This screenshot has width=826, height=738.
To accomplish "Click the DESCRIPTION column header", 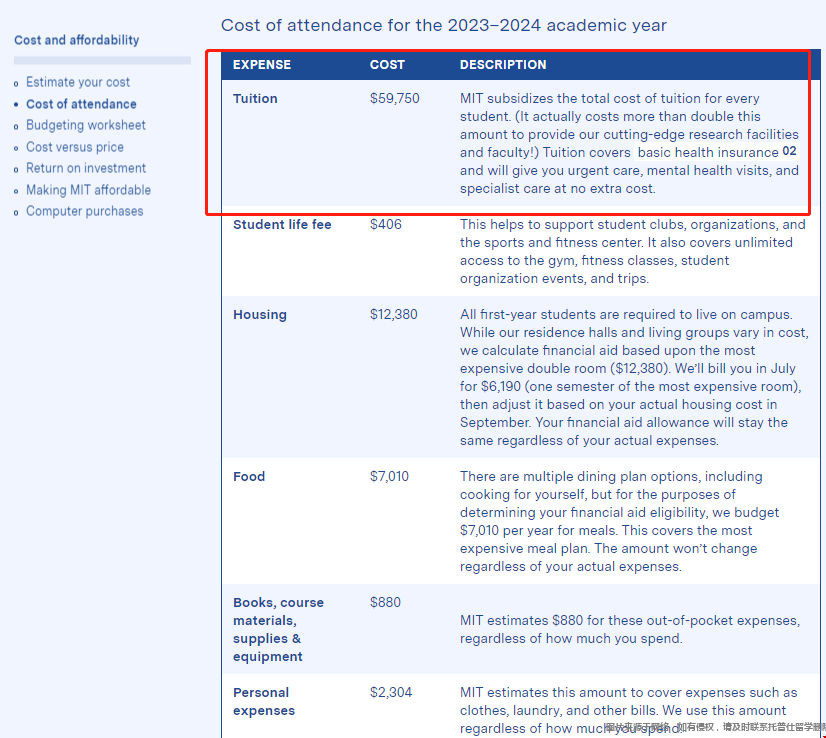I will 503,65.
